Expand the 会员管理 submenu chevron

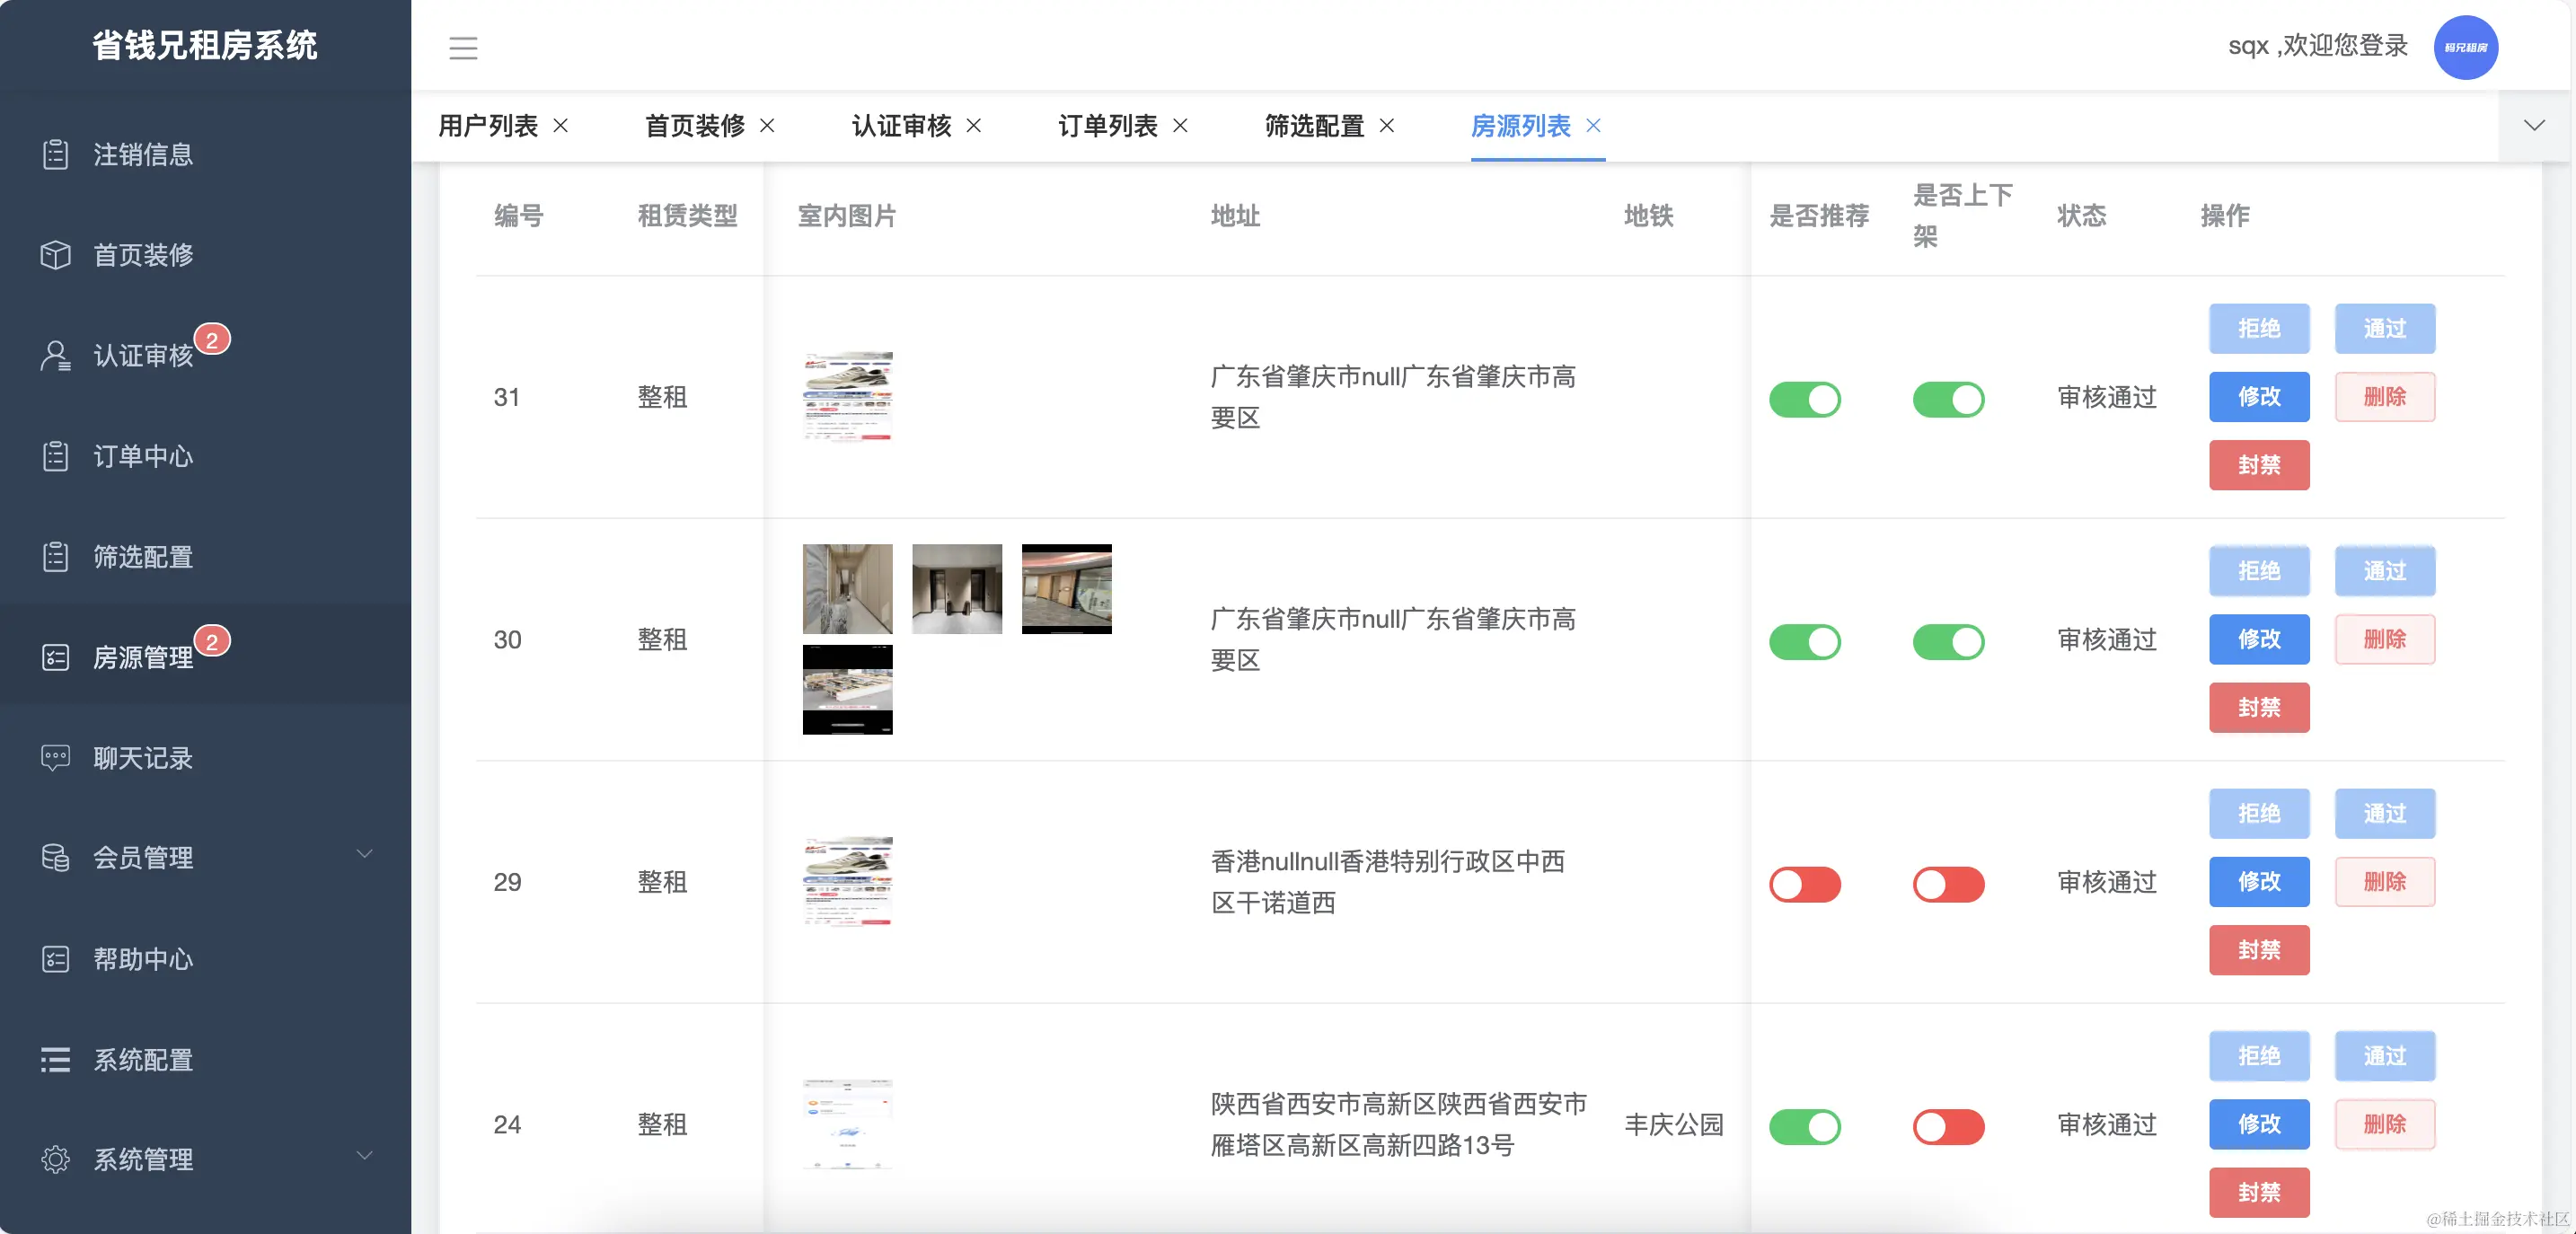click(x=365, y=854)
